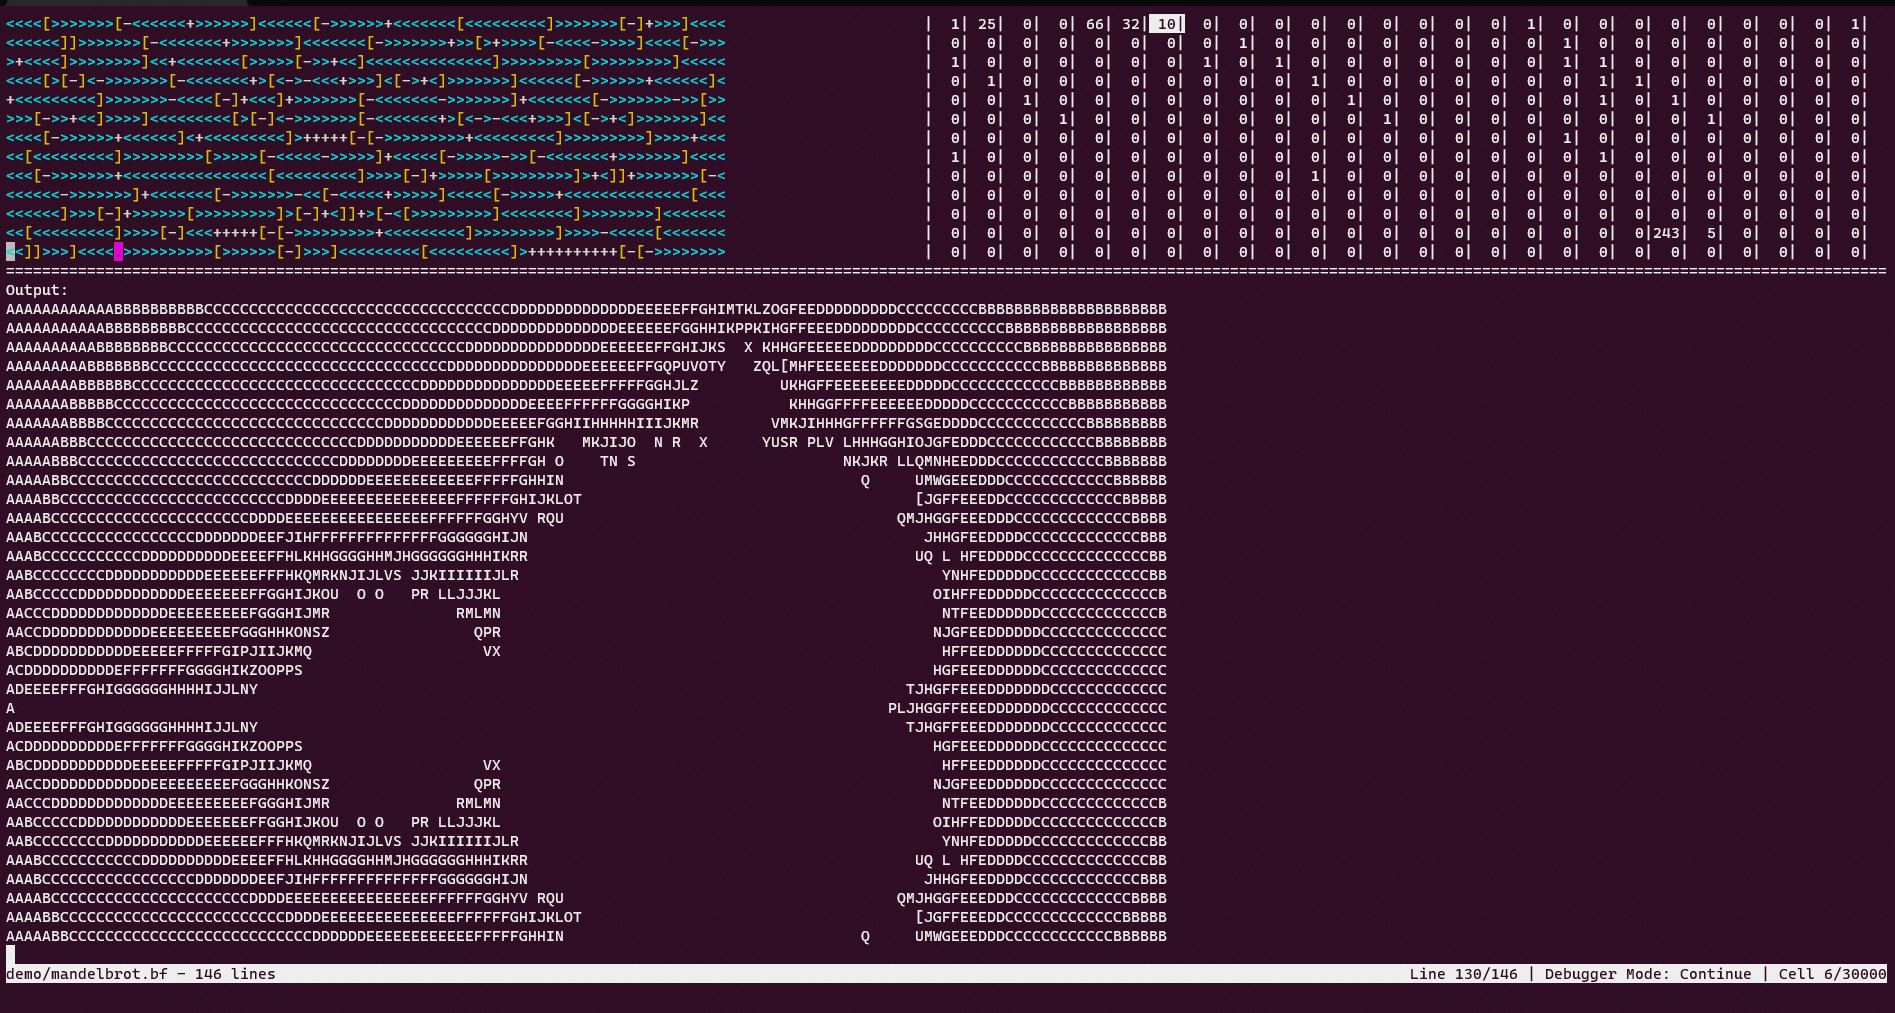Click the block cursor below the last output line
1895x1013 pixels.
tap(10, 955)
